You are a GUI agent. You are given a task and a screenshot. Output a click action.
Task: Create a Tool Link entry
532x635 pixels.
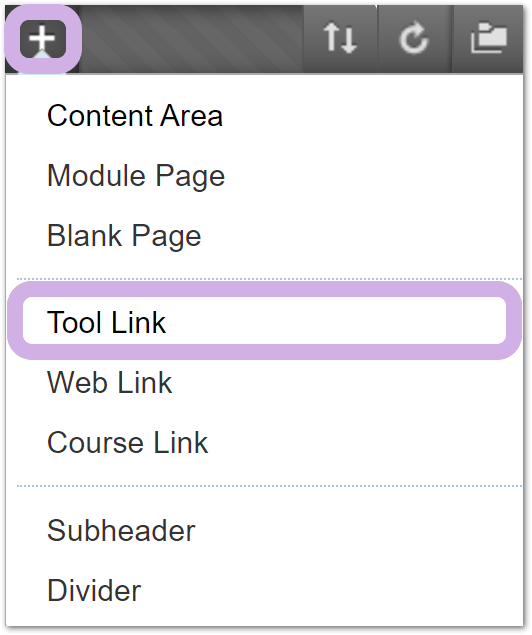coord(106,322)
